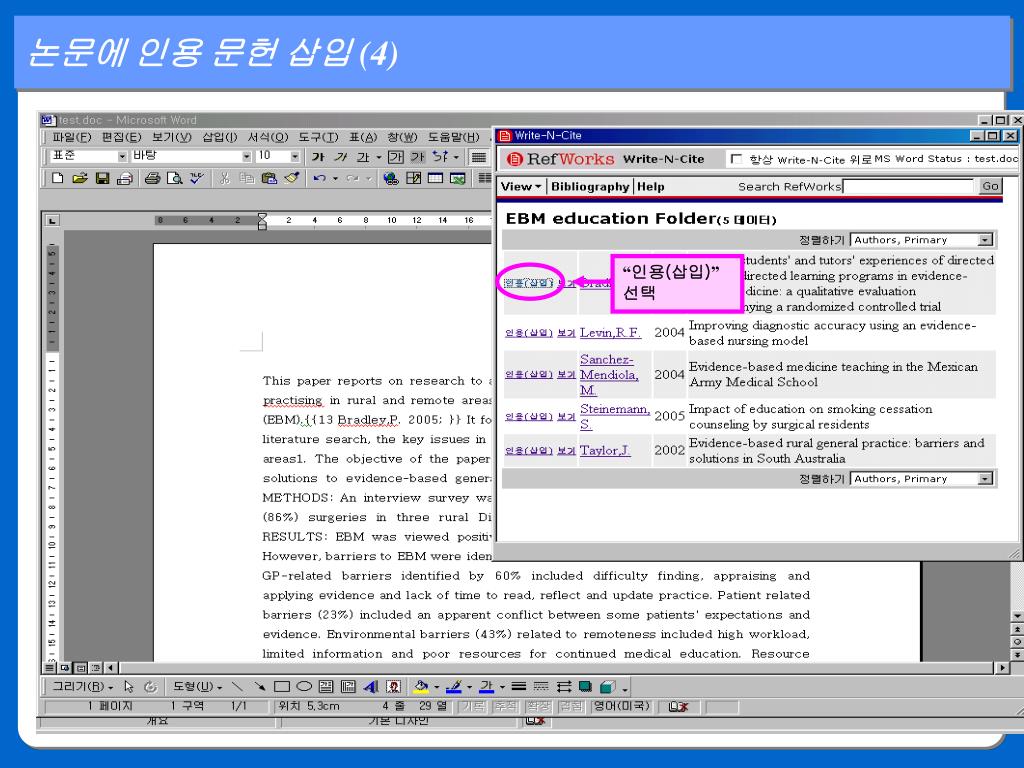
Task: Click the Word horizontal scrollbar right arrow
Action: (x=1002, y=667)
